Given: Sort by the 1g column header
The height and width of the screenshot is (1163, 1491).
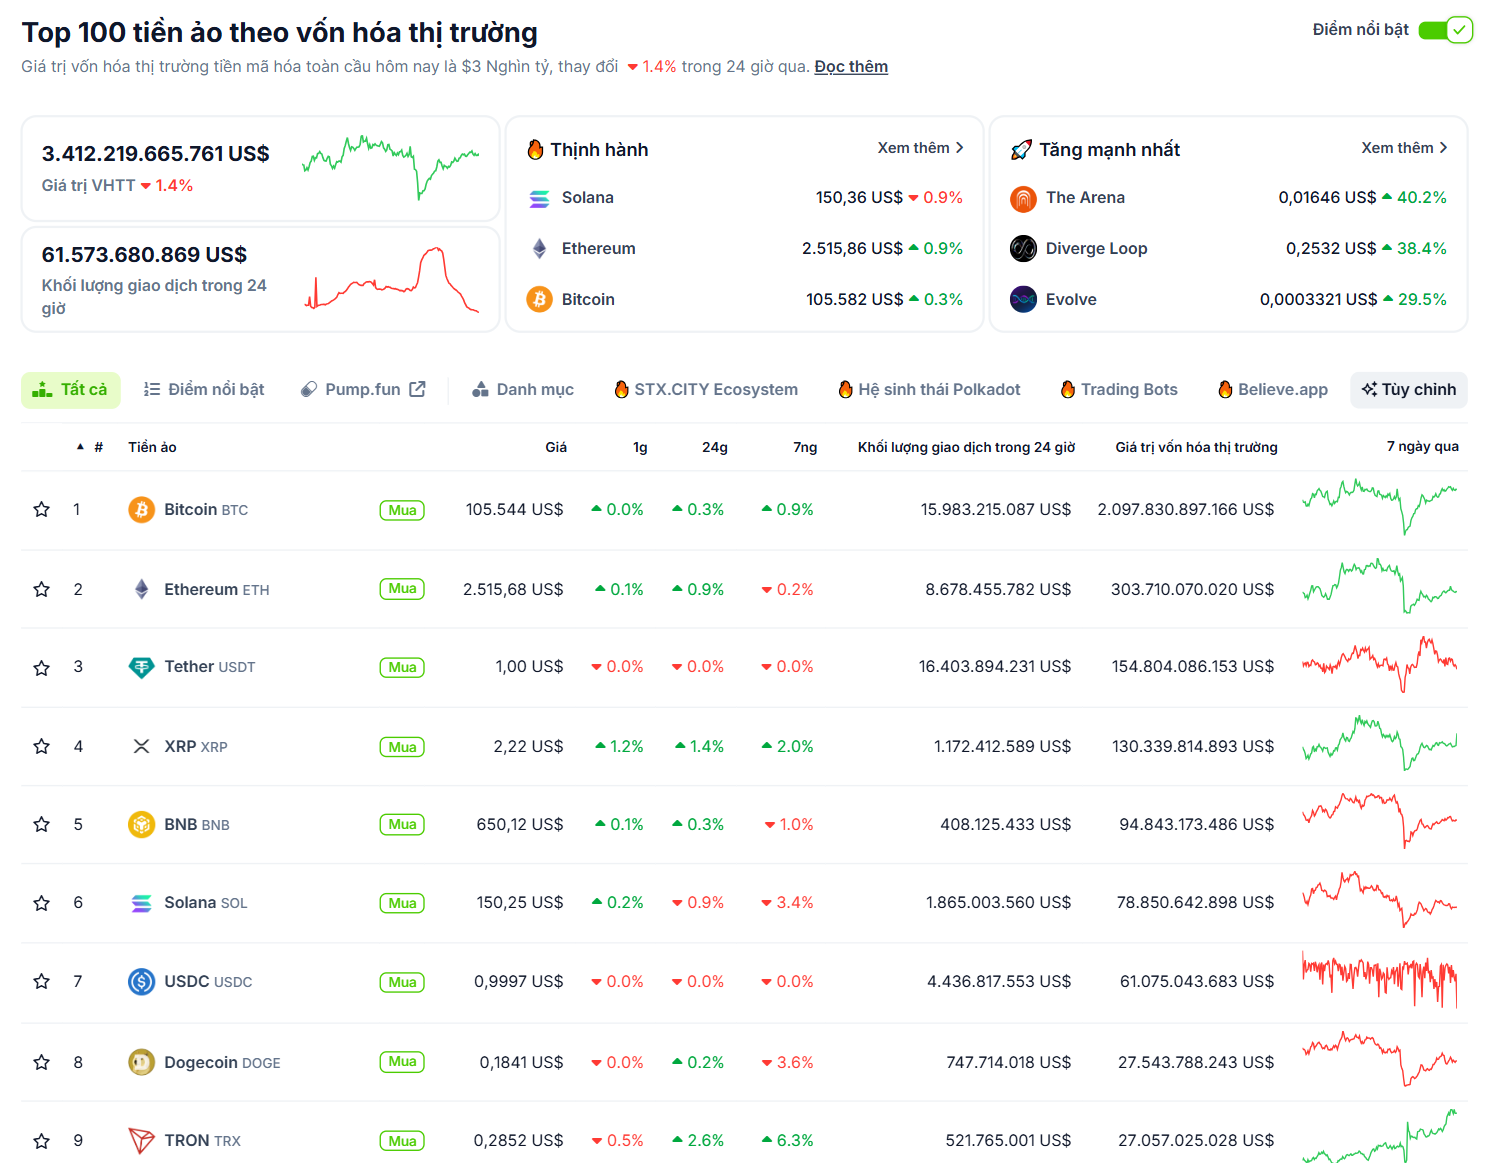Looking at the screenshot, I should click(x=640, y=447).
